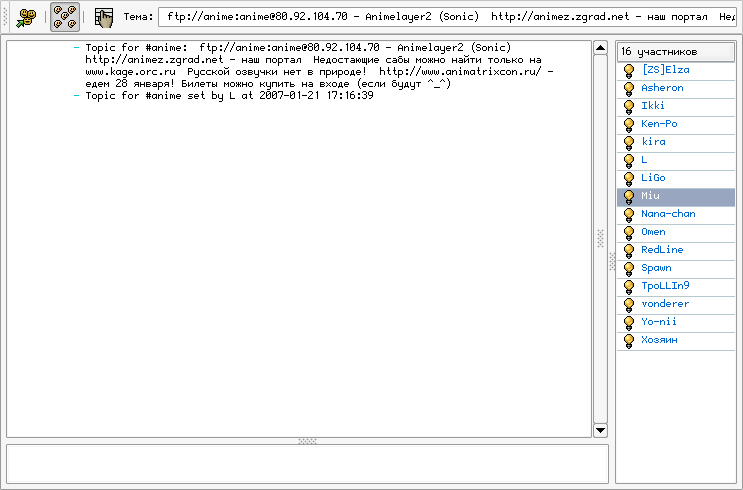The height and width of the screenshot is (490, 743).
Task: Click the message input box at bottom
Action: coord(307,464)
